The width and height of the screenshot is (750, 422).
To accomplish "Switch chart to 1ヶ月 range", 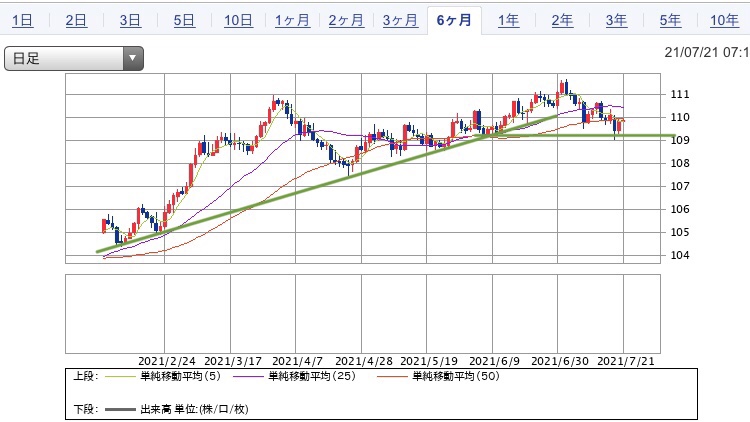I will pos(292,21).
